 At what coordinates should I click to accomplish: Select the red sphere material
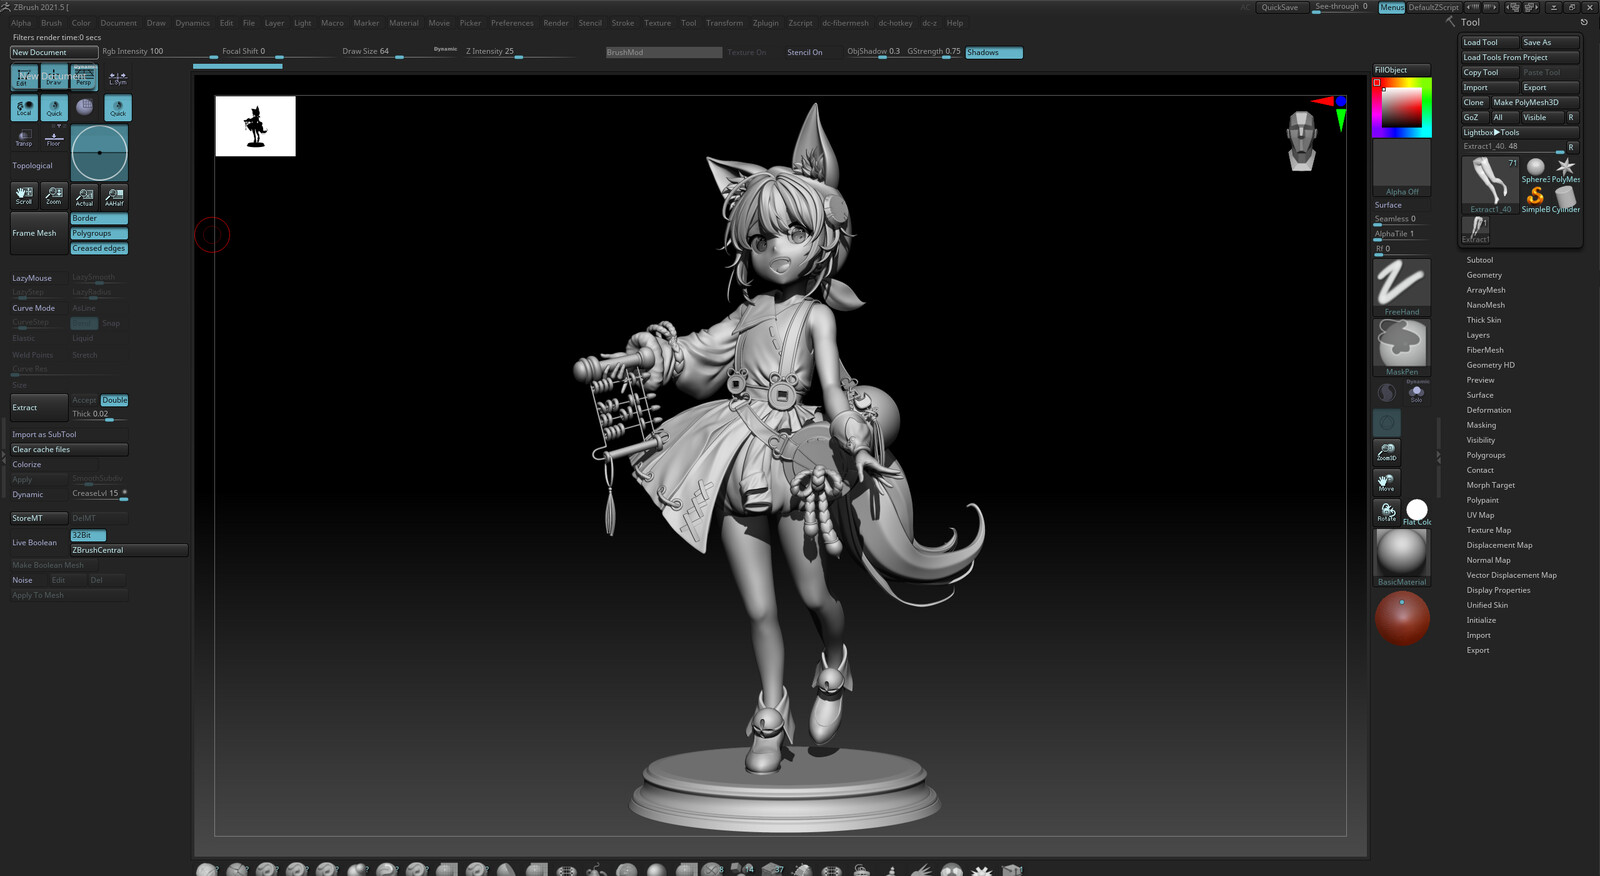[x=1402, y=618]
